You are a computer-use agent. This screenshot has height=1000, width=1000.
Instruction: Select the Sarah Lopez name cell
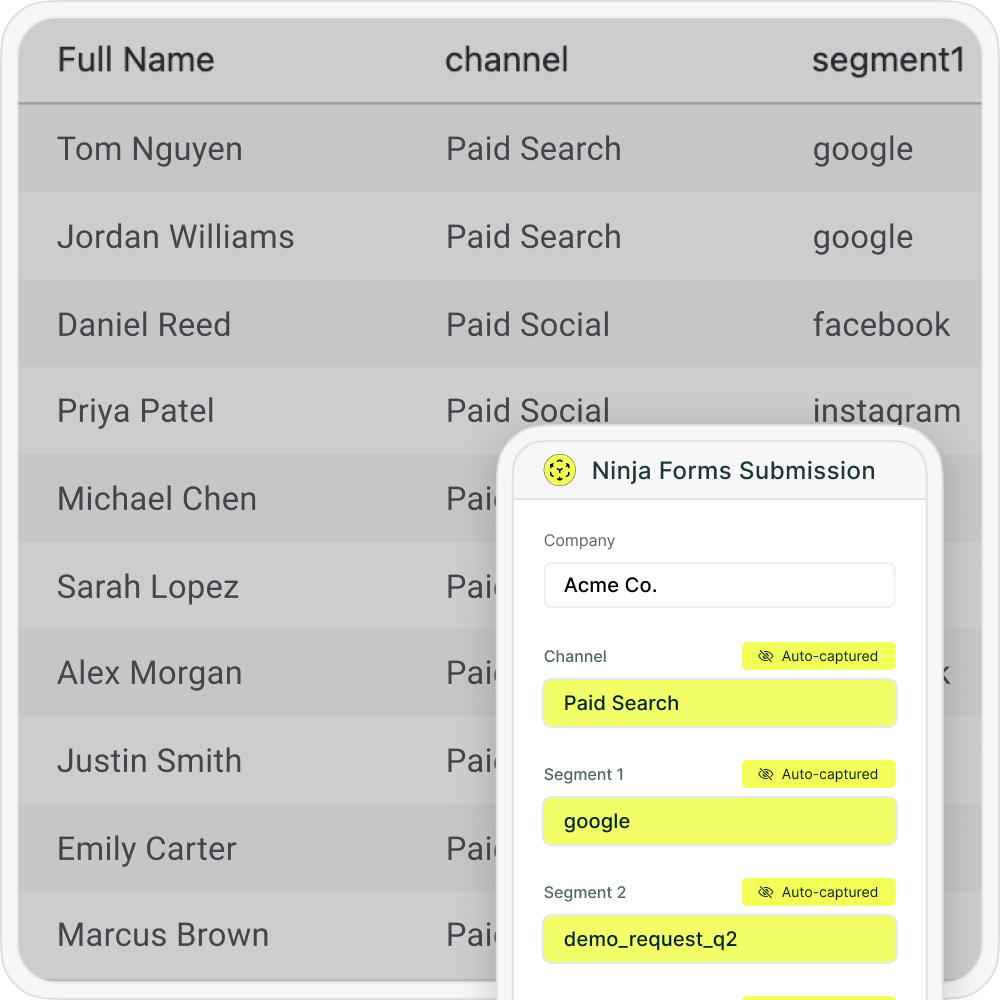[148, 586]
